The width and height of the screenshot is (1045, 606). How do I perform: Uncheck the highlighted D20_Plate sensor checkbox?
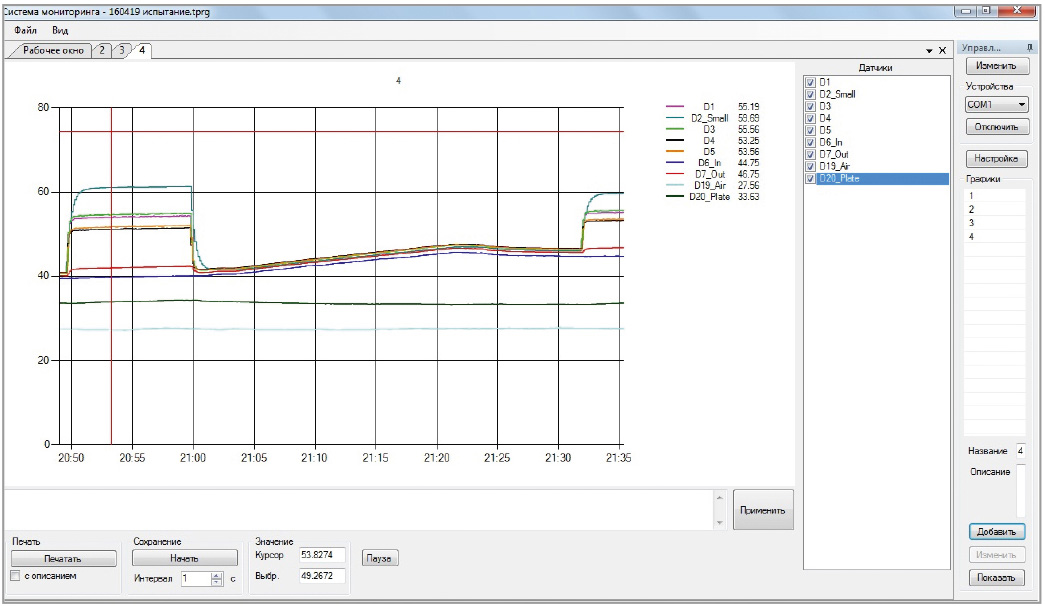[x=810, y=179]
